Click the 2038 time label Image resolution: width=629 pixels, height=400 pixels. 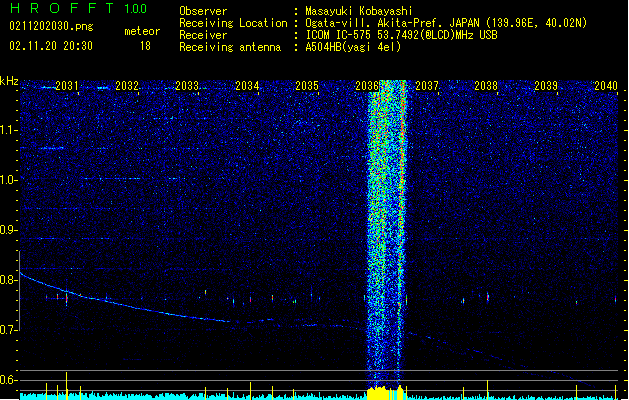click(x=486, y=86)
